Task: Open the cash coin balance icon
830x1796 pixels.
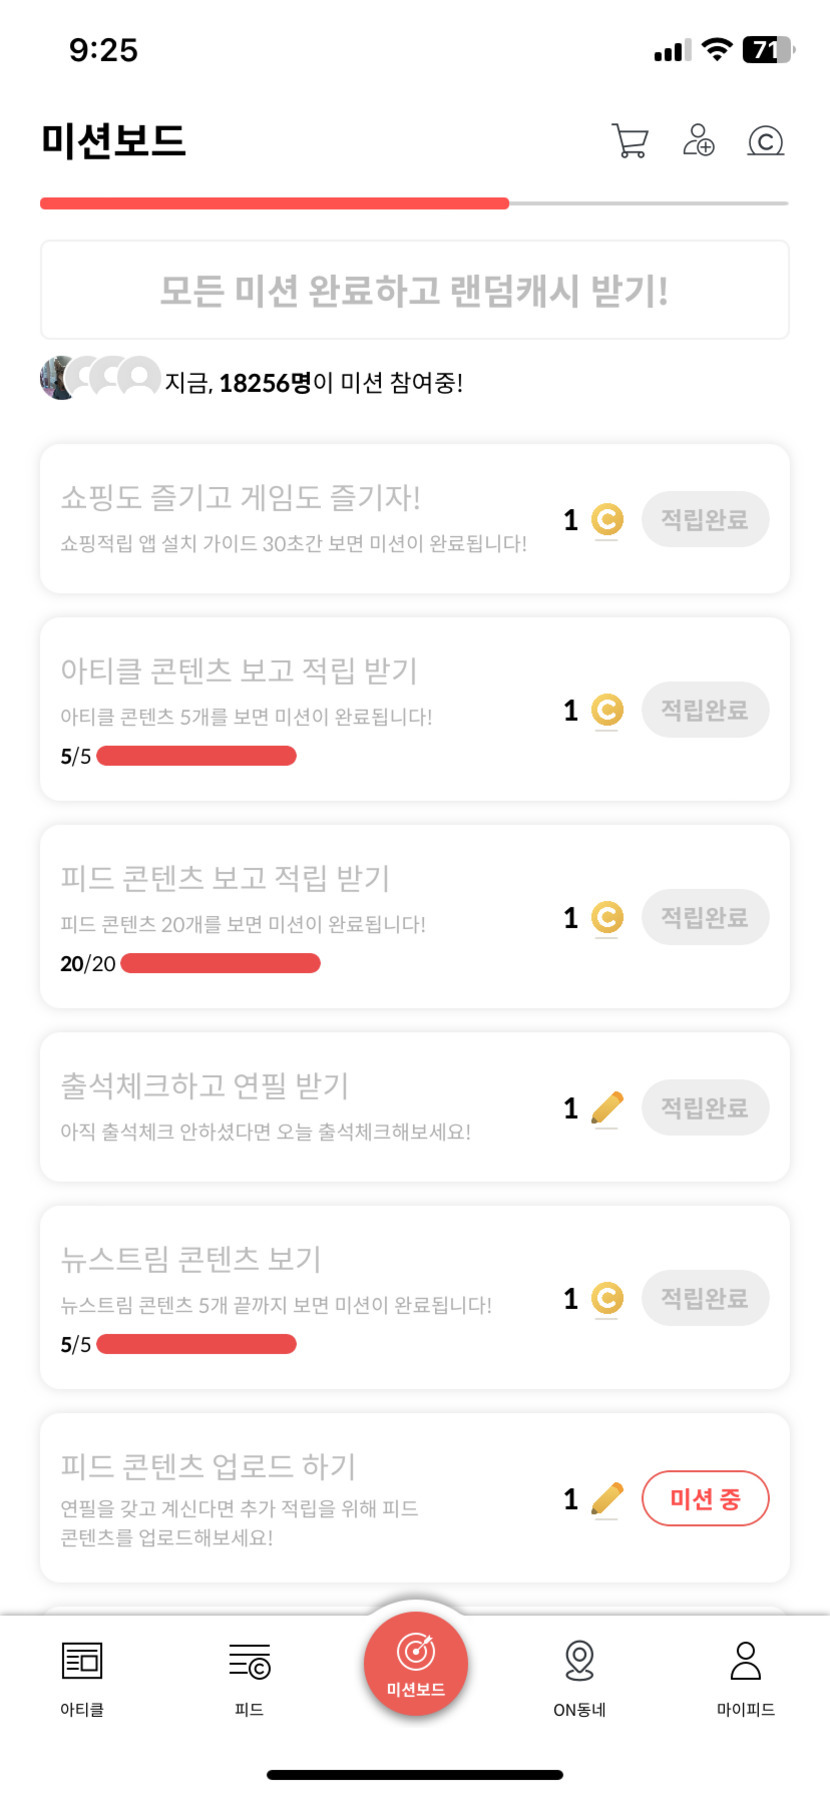Action: [x=766, y=141]
